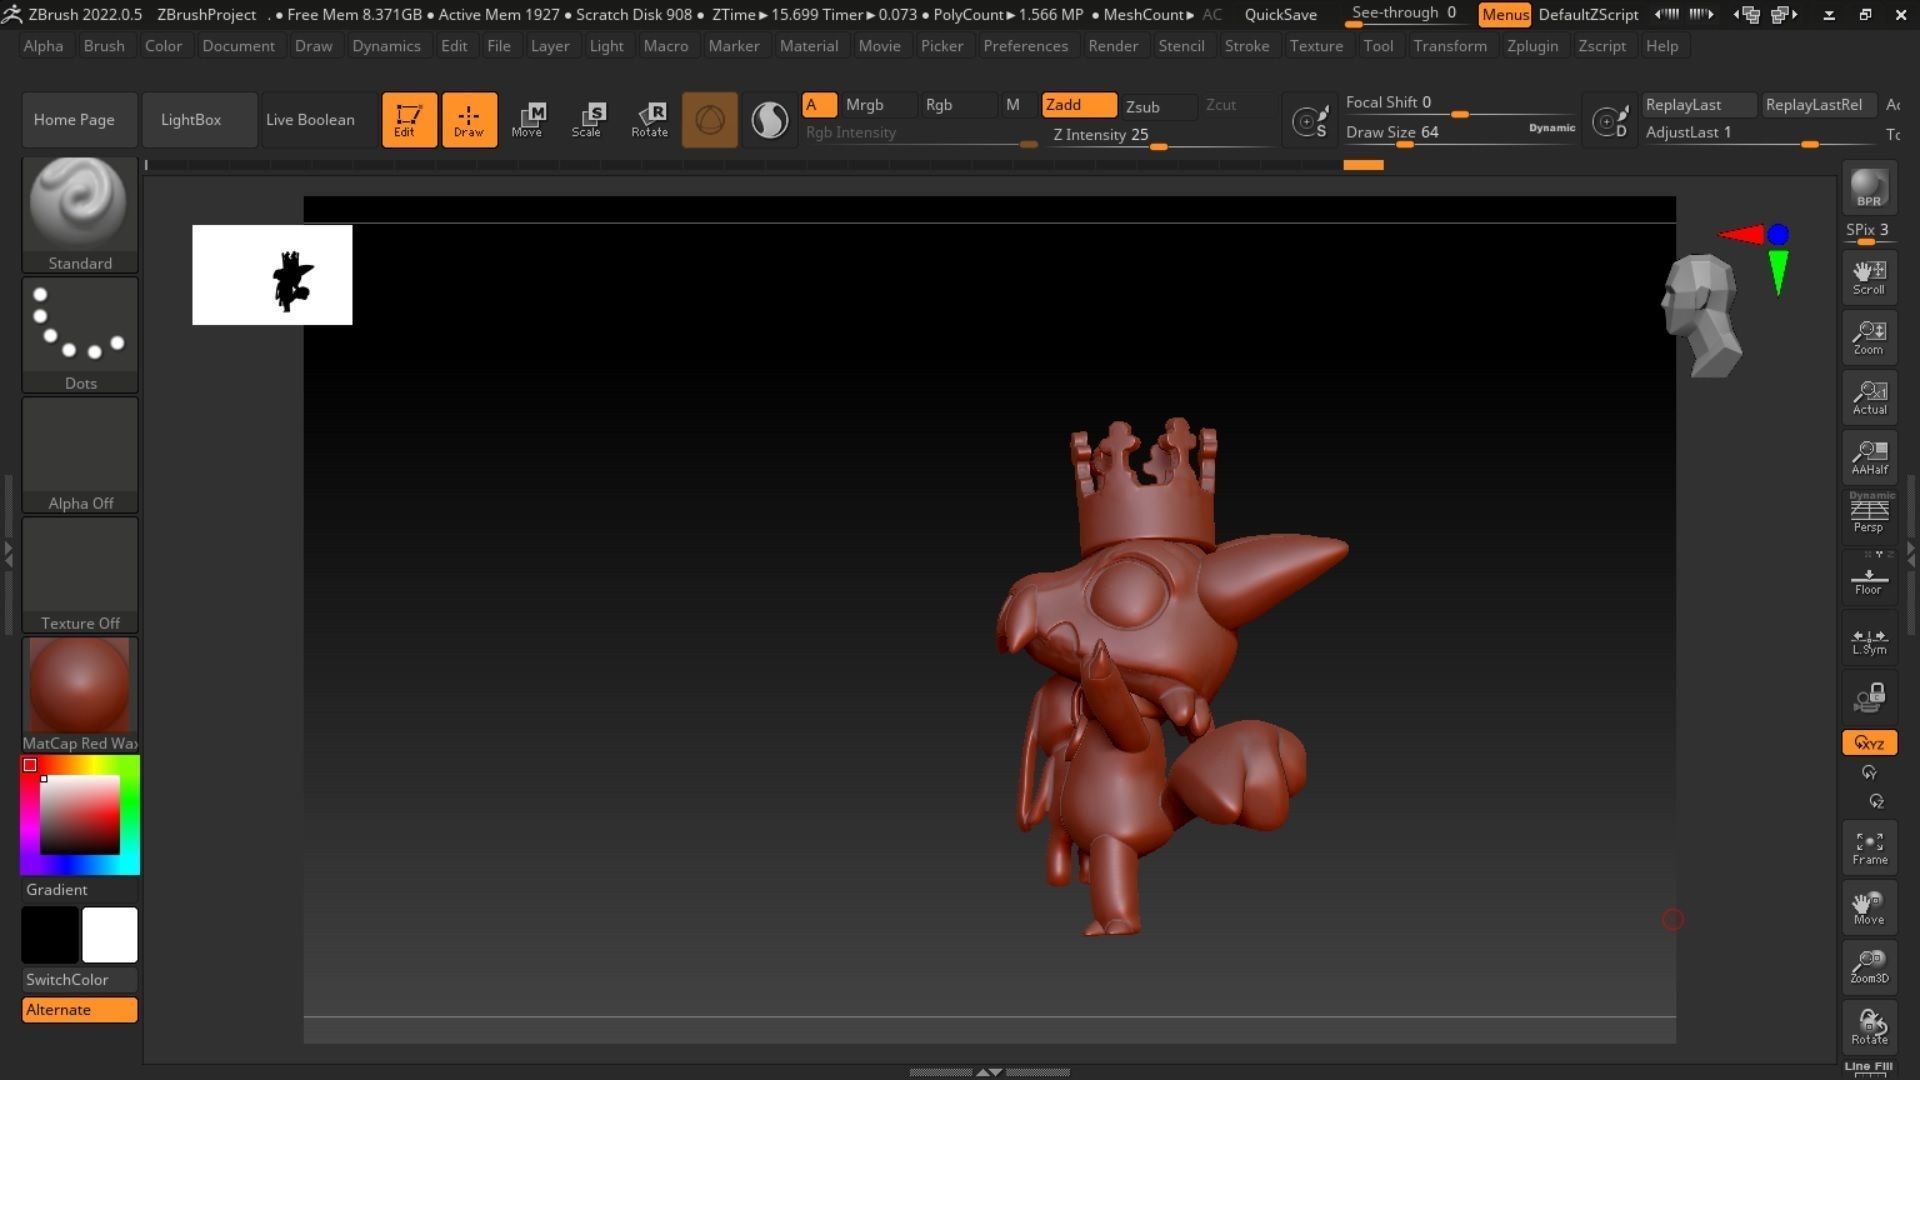Image resolution: width=1920 pixels, height=1216 pixels.
Task: Select the black secondary color swatch
Action: point(49,935)
